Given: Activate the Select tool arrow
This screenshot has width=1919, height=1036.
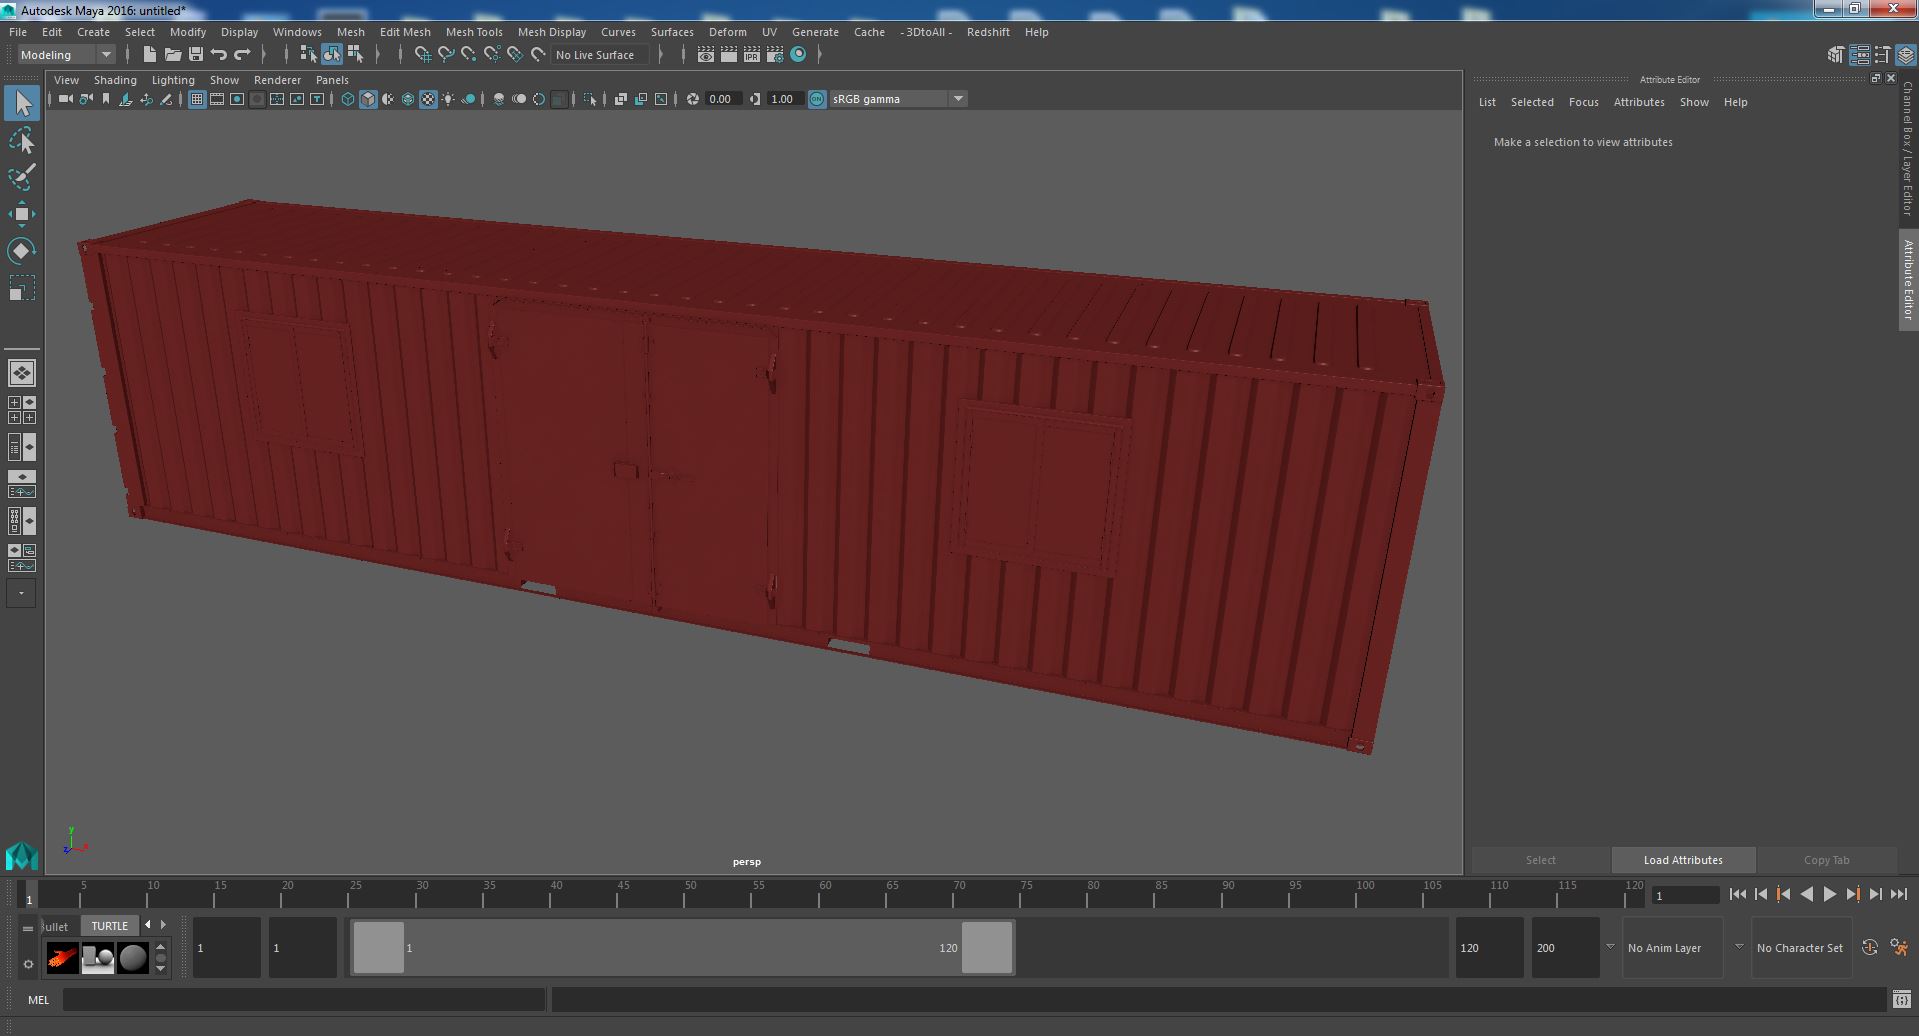Looking at the screenshot, I should [x=22, y=103].
